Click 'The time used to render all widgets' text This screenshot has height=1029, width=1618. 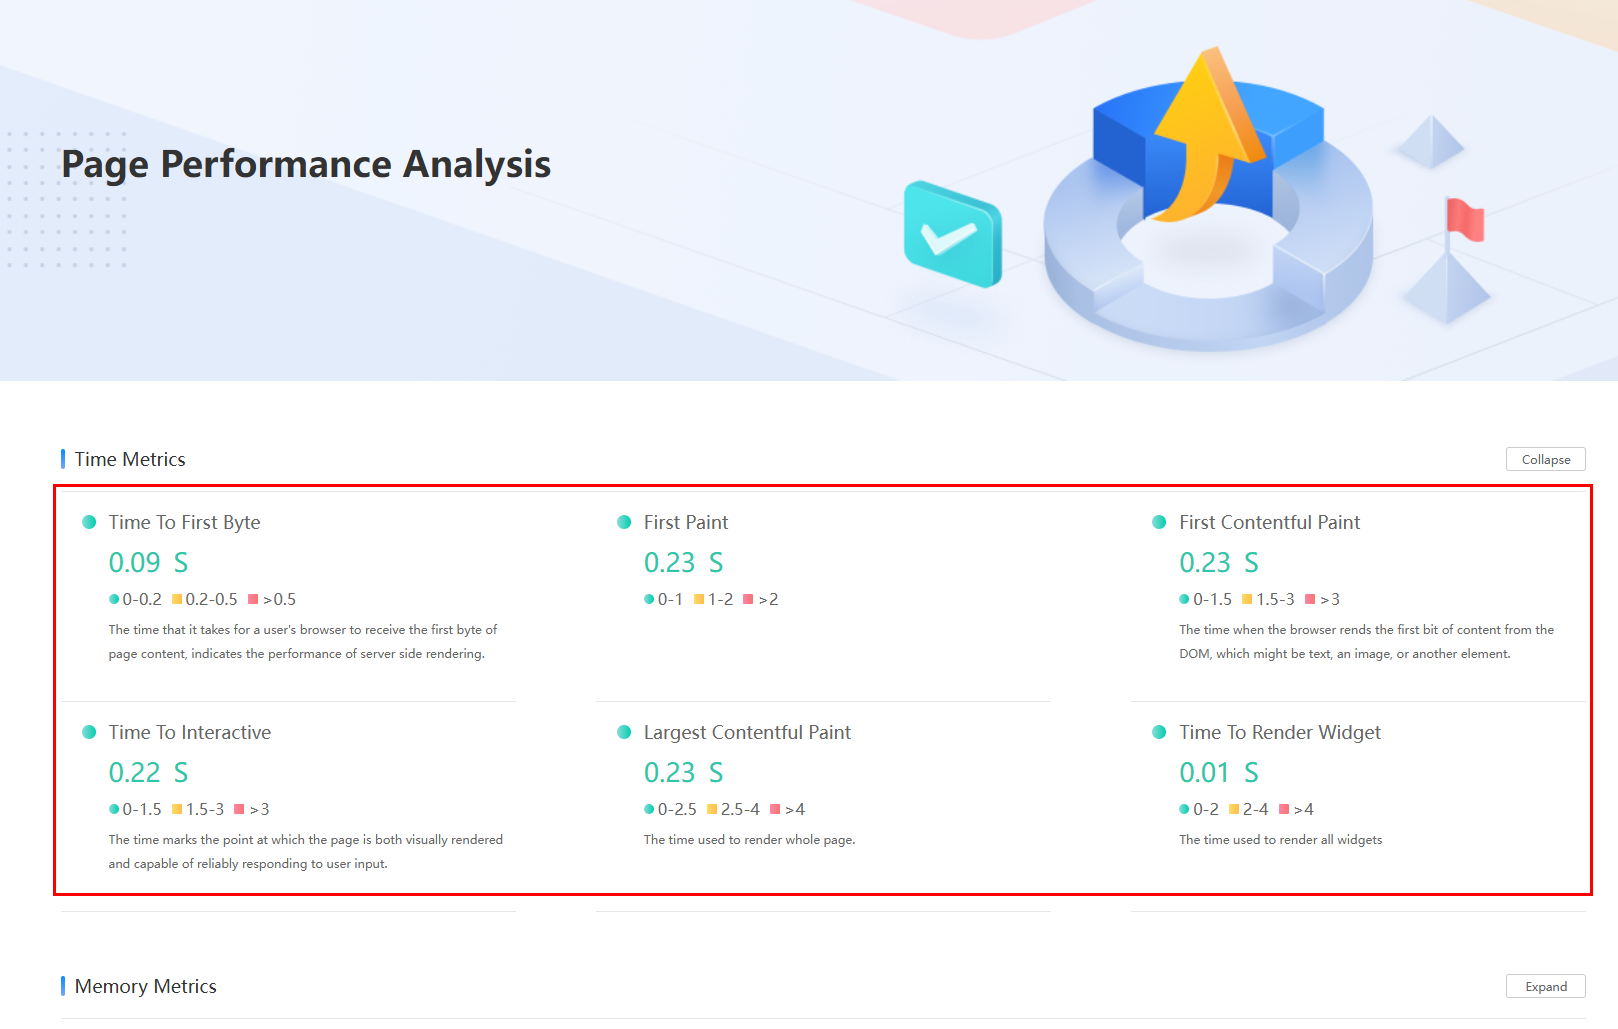pos(1280,840)
